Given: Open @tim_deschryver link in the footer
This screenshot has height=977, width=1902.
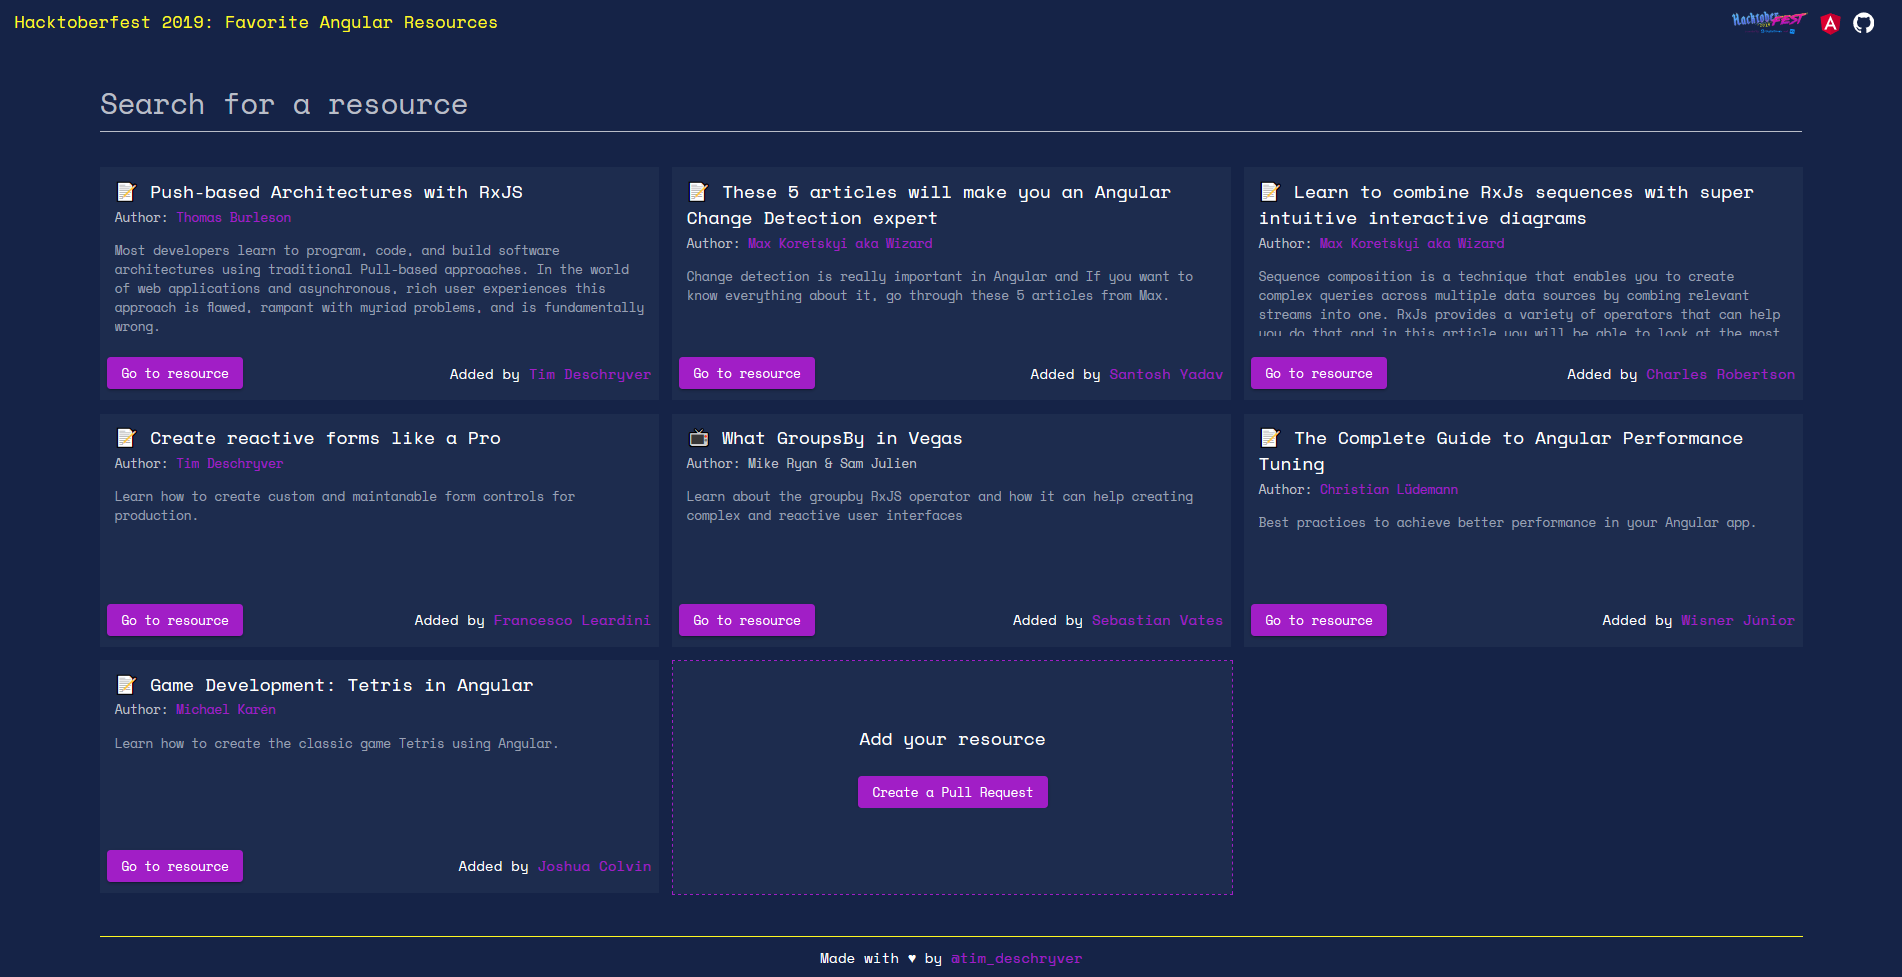Looking at the screenshot, I should pos(1016,957).
